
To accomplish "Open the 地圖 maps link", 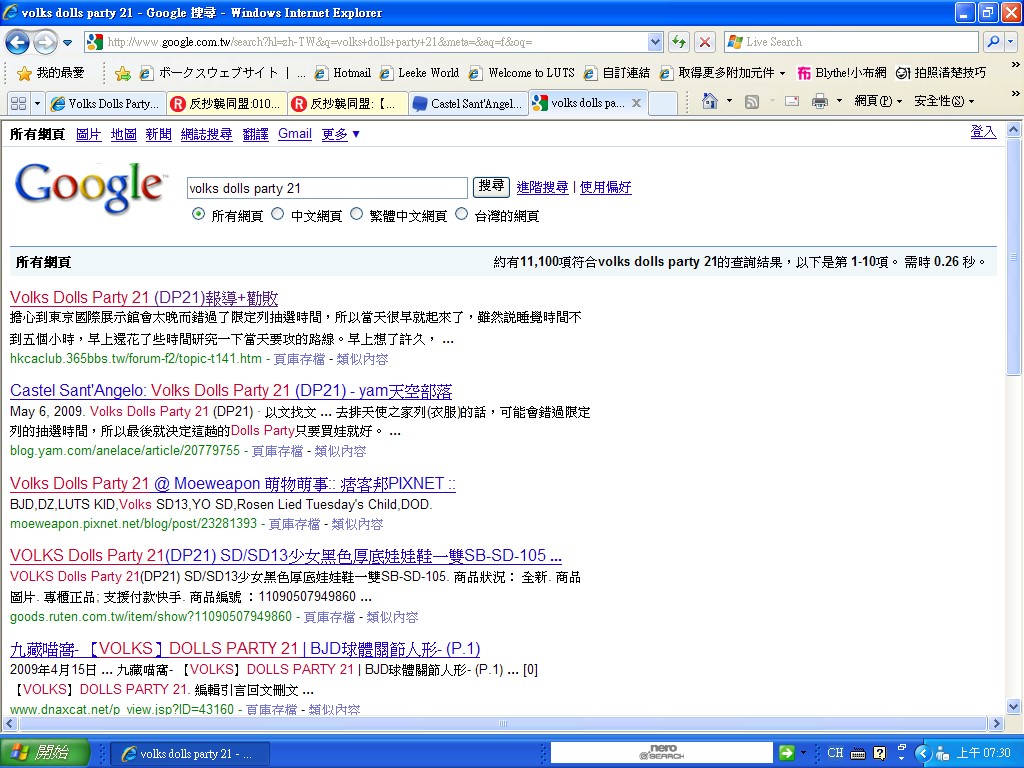I will (123, 135).
